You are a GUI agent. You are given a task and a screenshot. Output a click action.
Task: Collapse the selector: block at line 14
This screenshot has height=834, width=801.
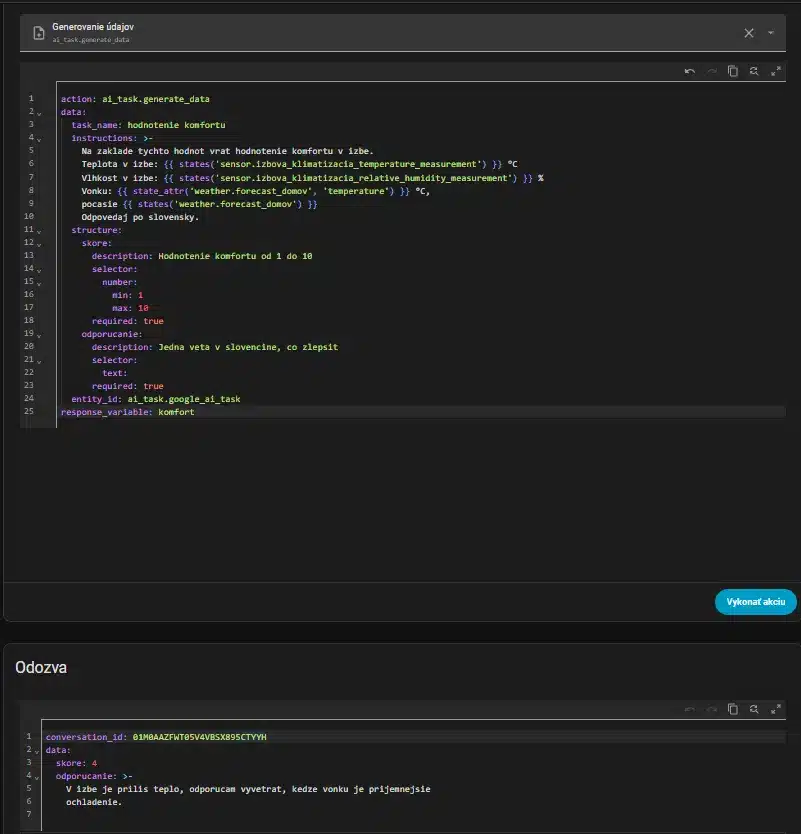click(x=39, y=270)
